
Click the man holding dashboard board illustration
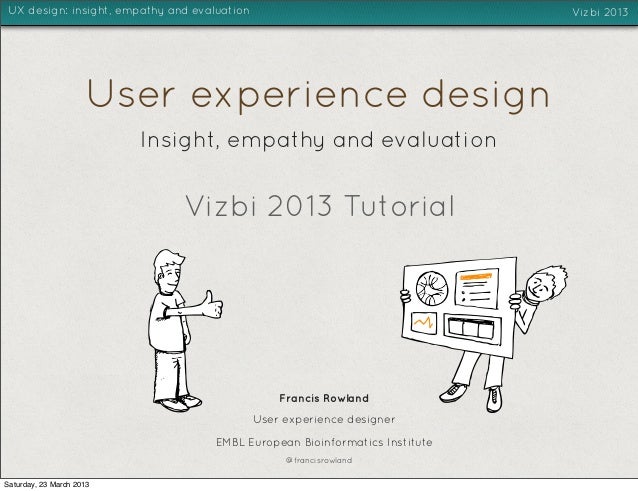pyautogui.click(x=484, y=334)
